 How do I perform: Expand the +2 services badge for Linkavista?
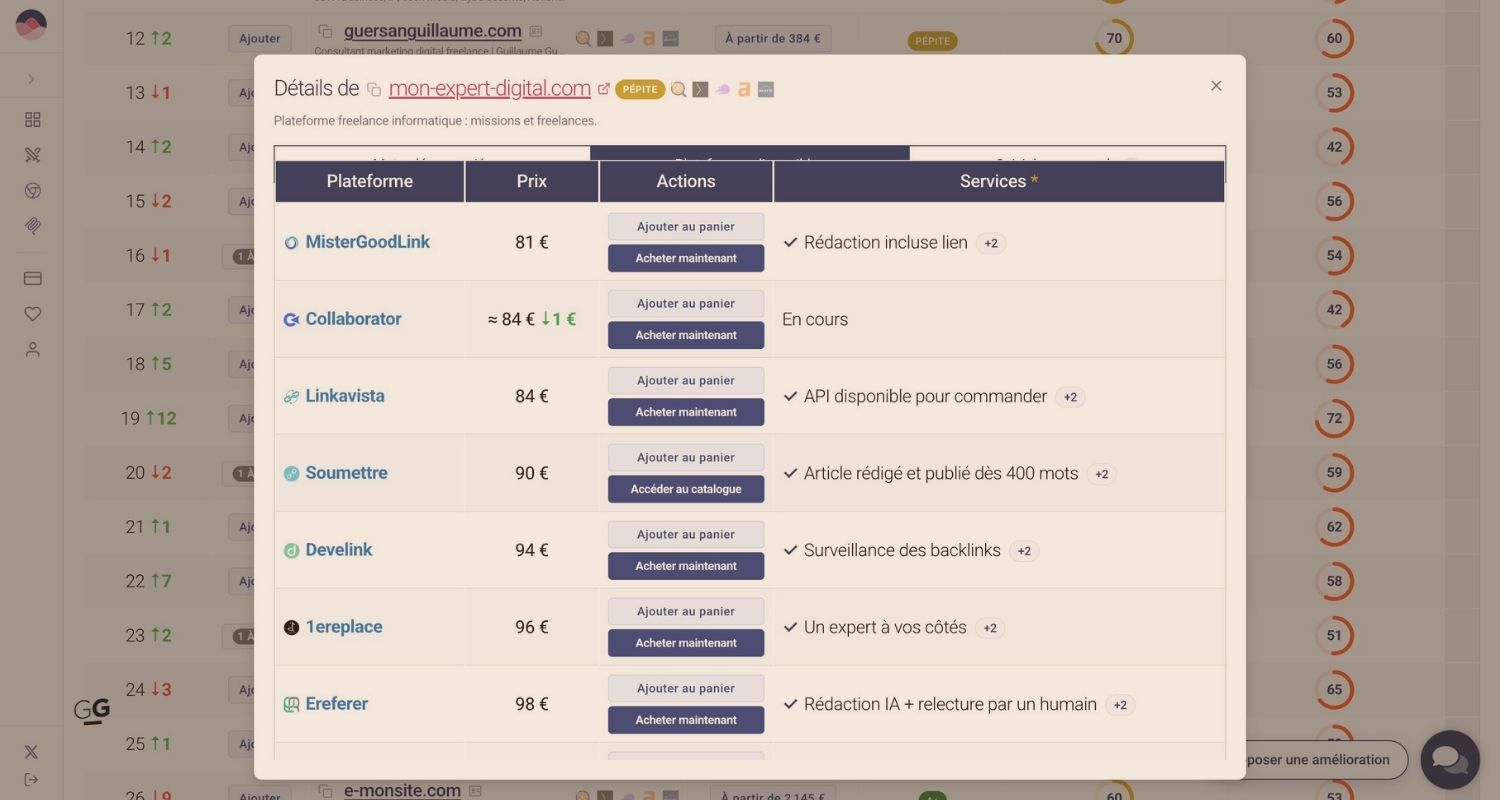click(x=1070, y=397)
